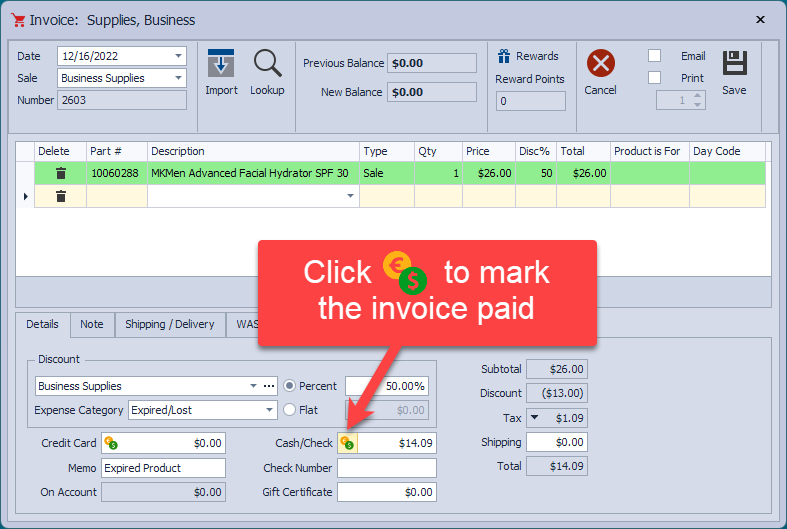
Task: Click the Qty cell showing 1
Action: click(438, 173)
